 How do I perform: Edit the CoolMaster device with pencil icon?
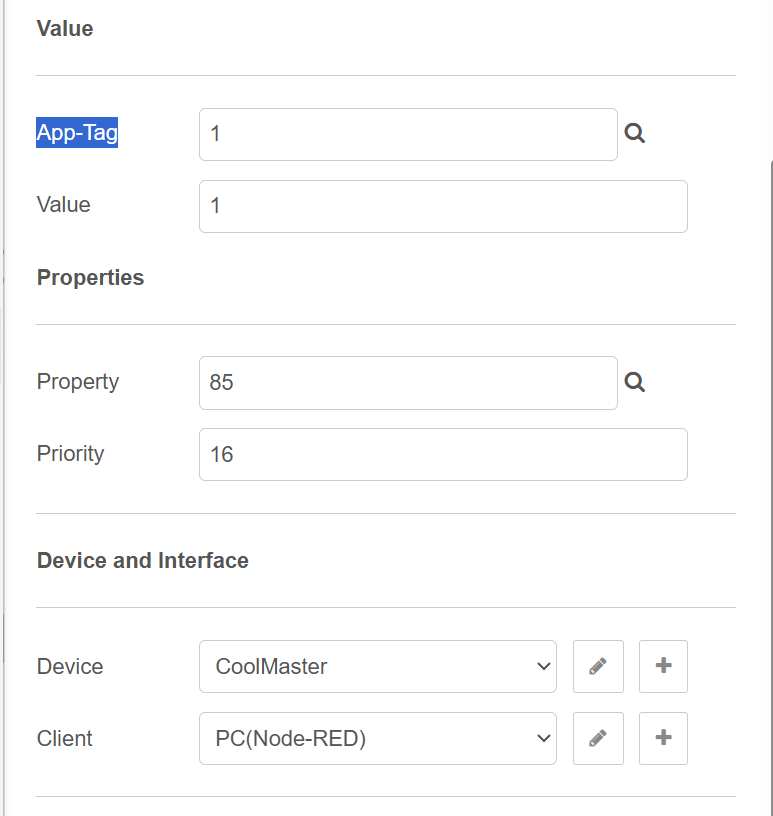pyautogui.click(x=598, y=666)
